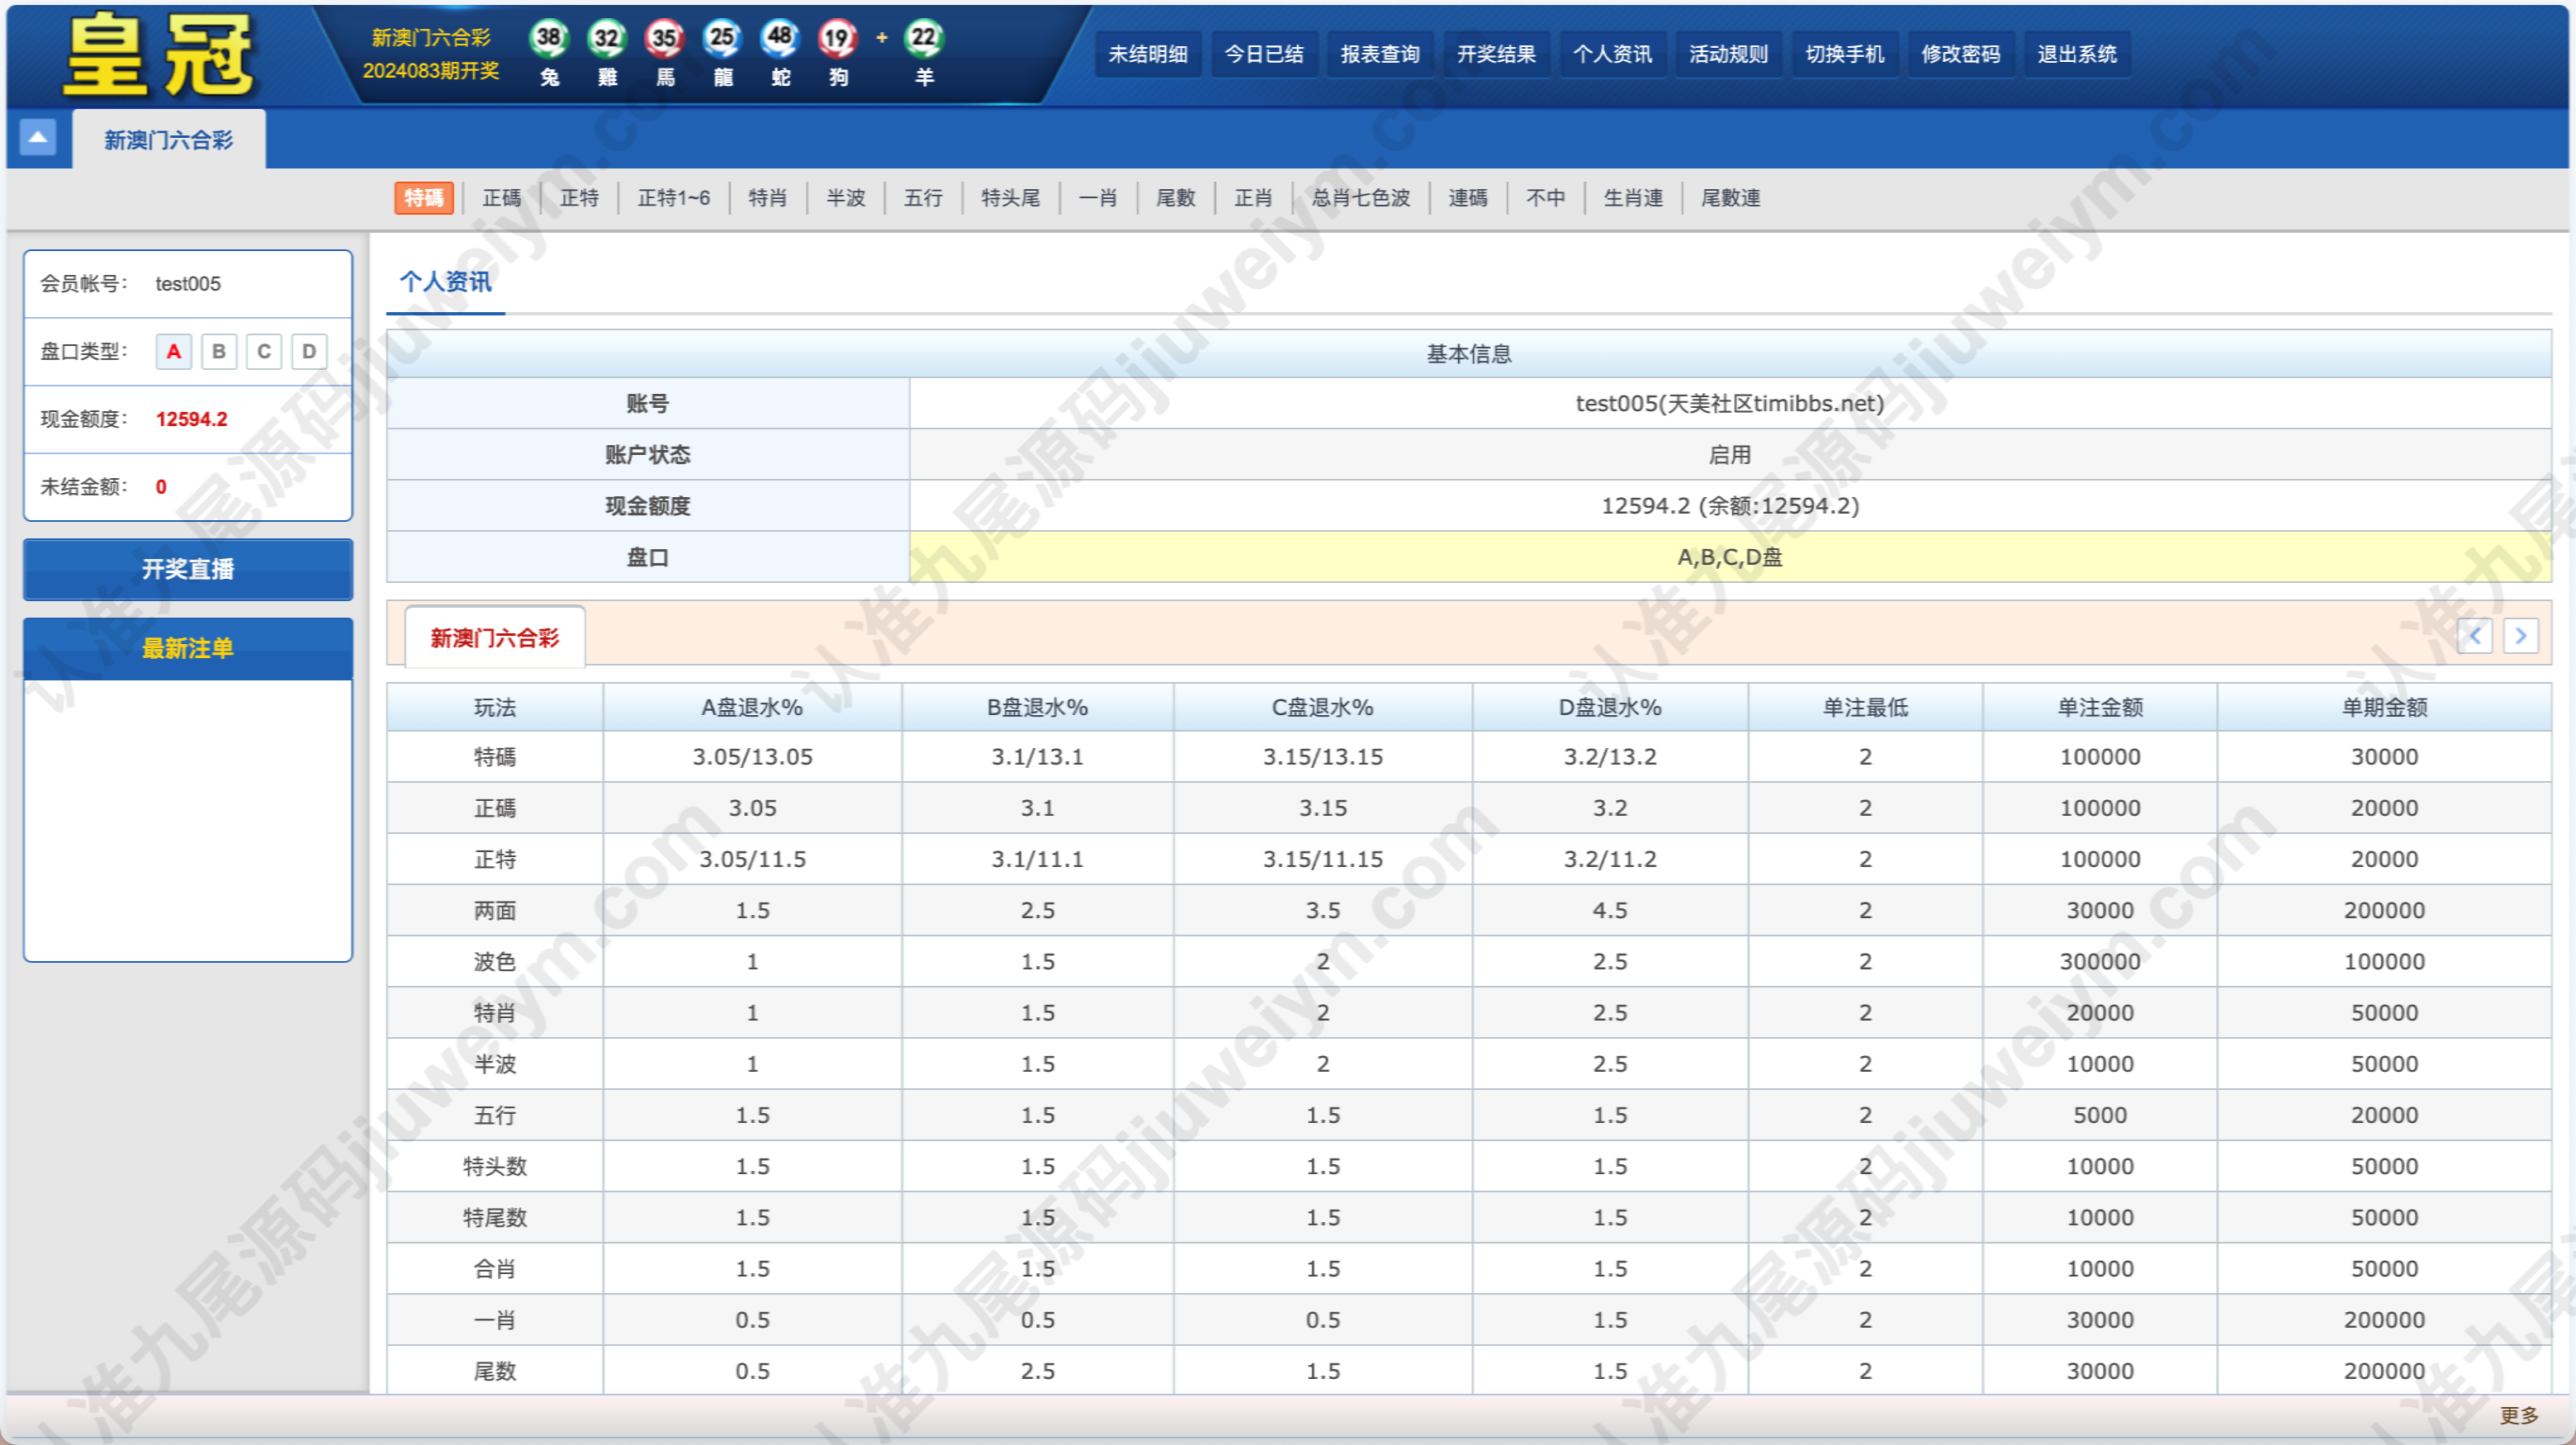Open 活动规则 activity rules
2576x1445 pixels.
point(1728,54)
